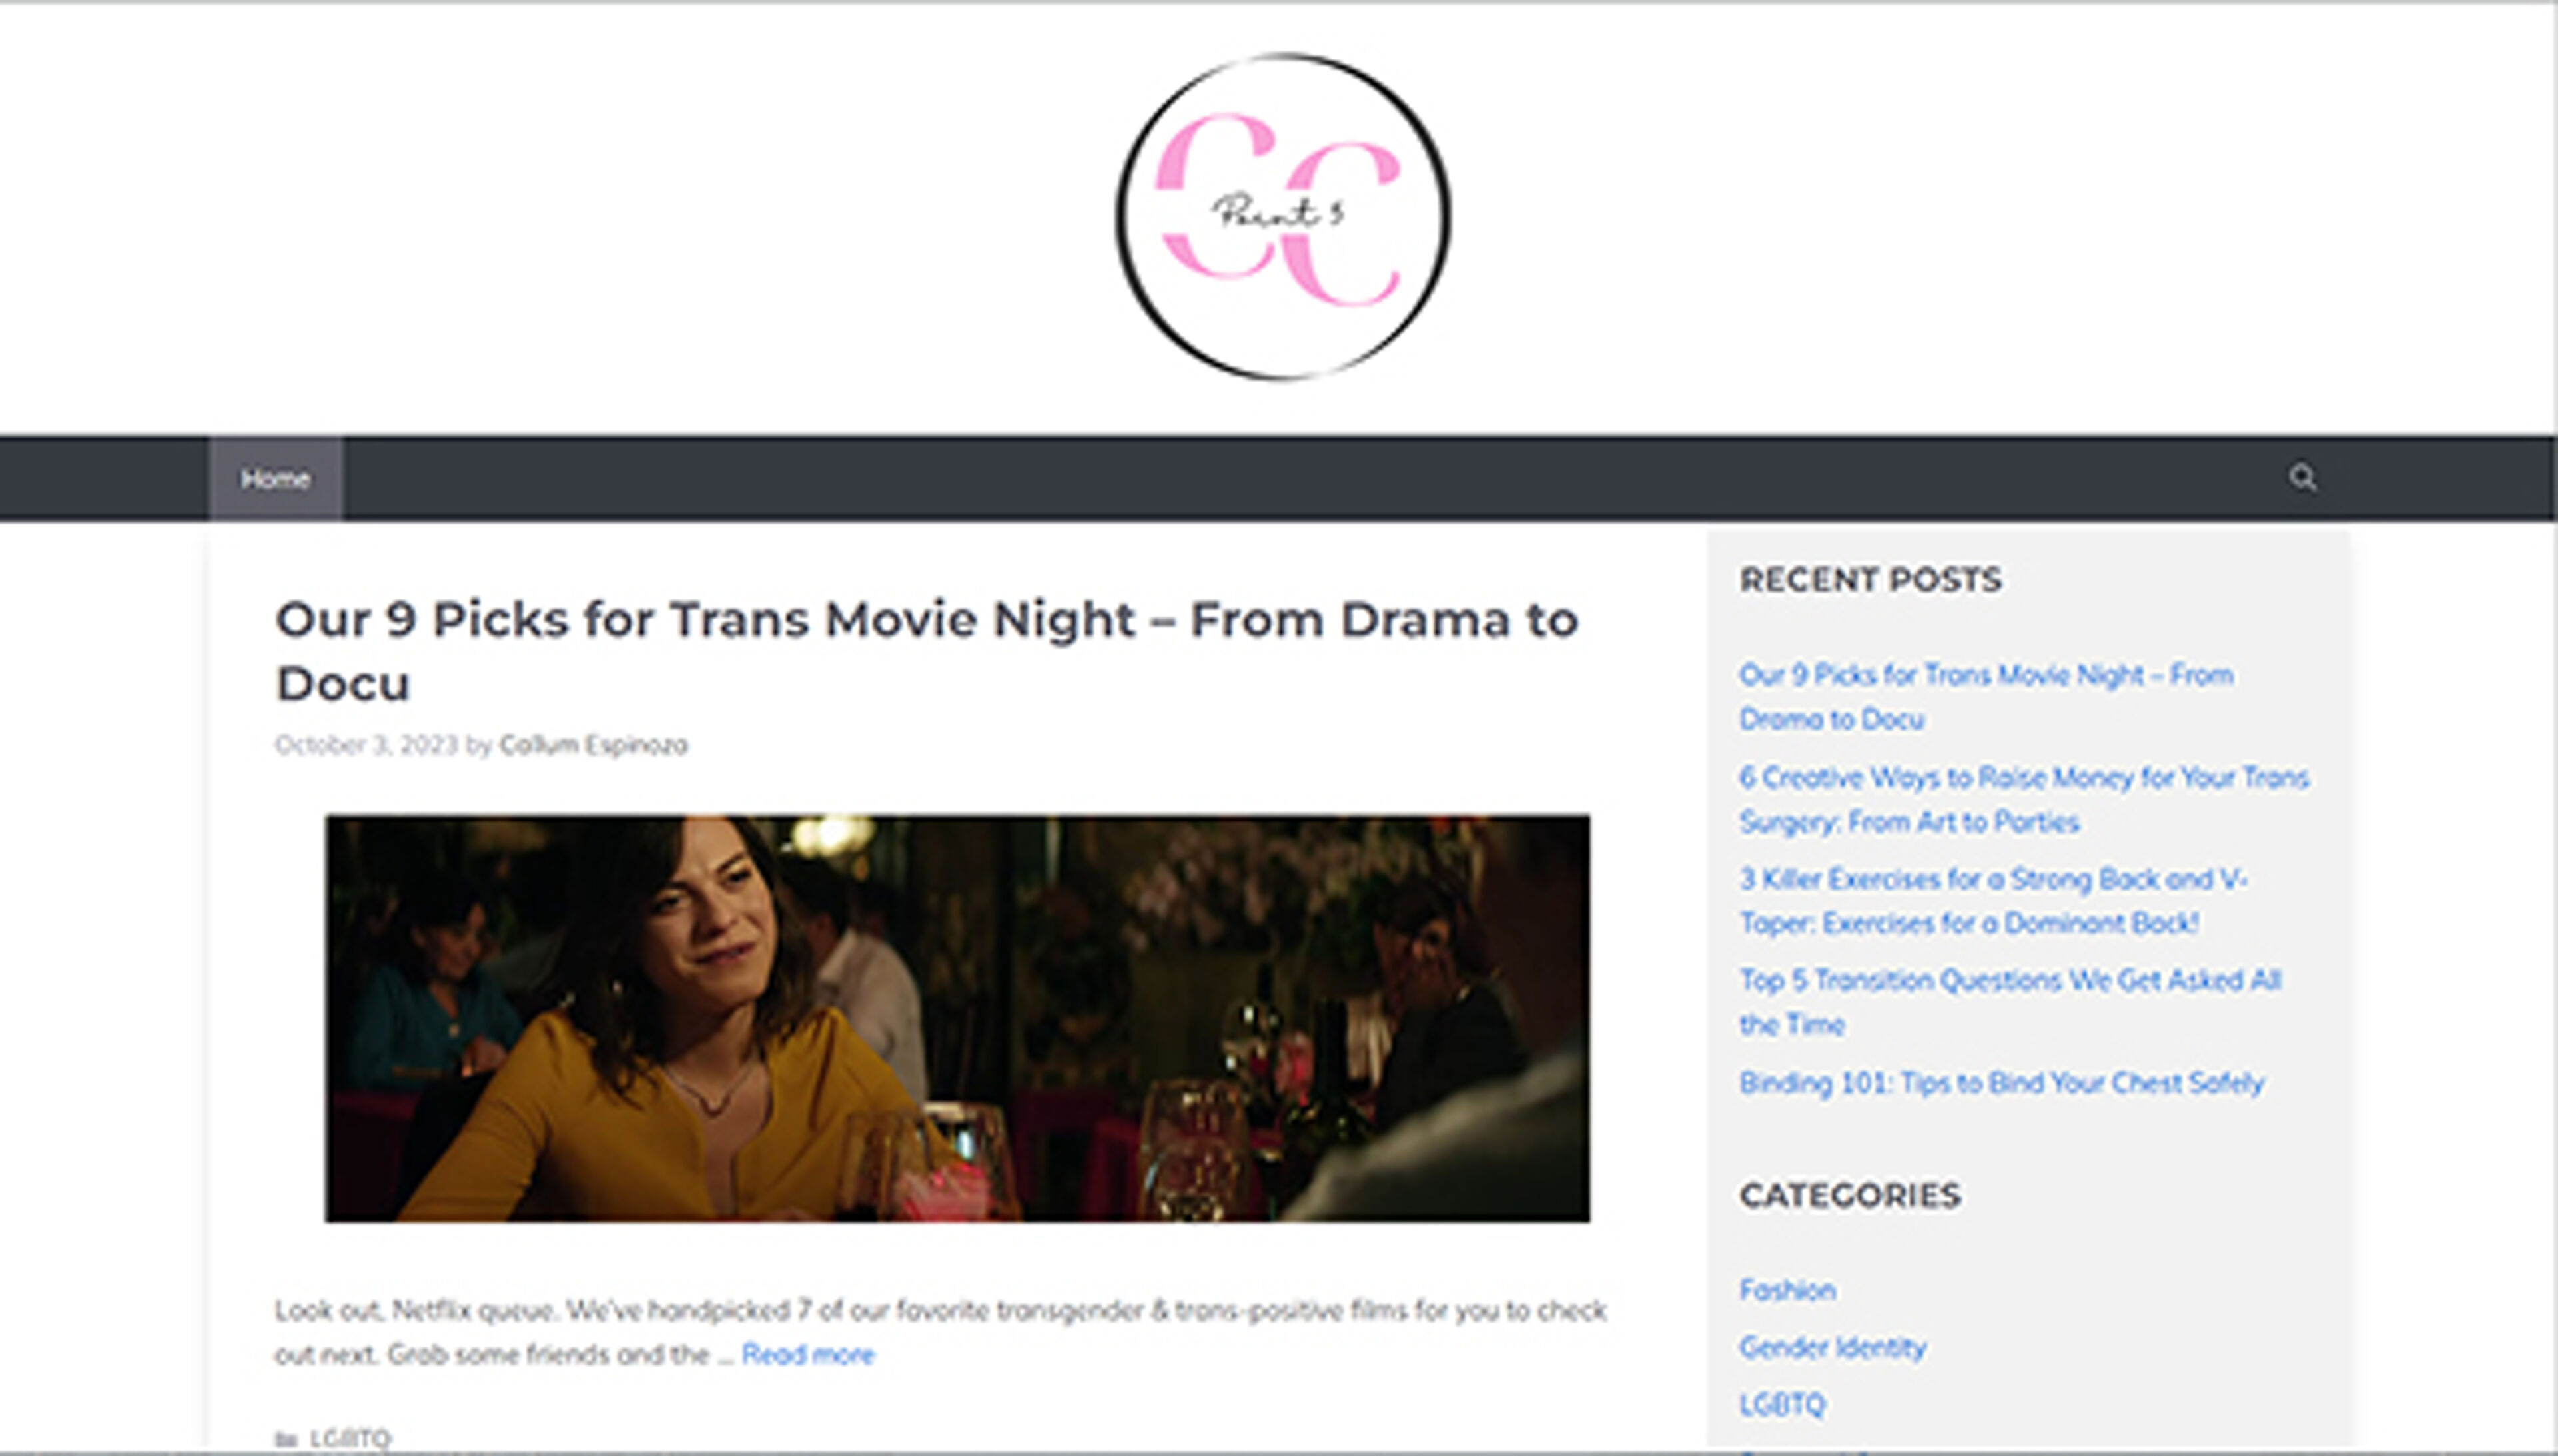Click the post date October 3, 2023
Viewport: 2558px width, 1456px height.
point(366,745)
